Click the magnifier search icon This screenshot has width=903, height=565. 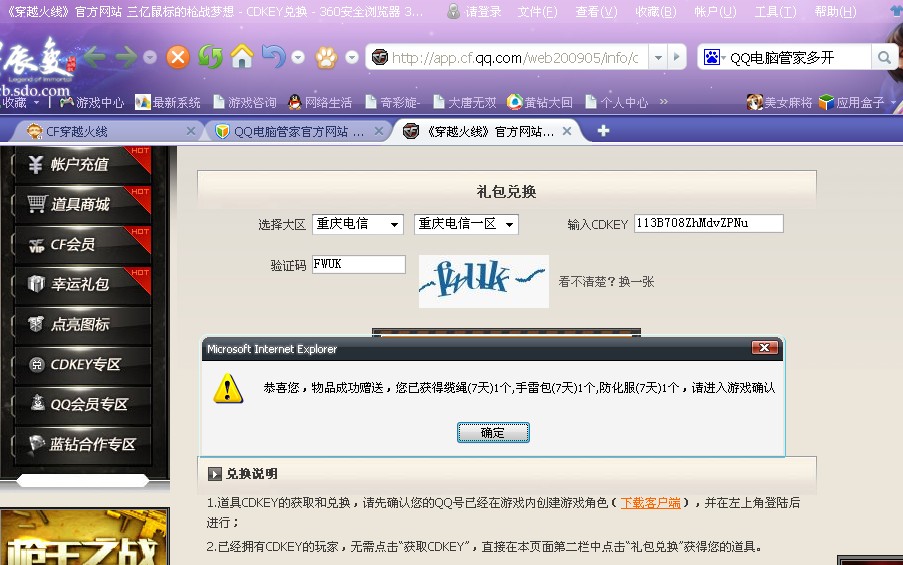(884, 57)
